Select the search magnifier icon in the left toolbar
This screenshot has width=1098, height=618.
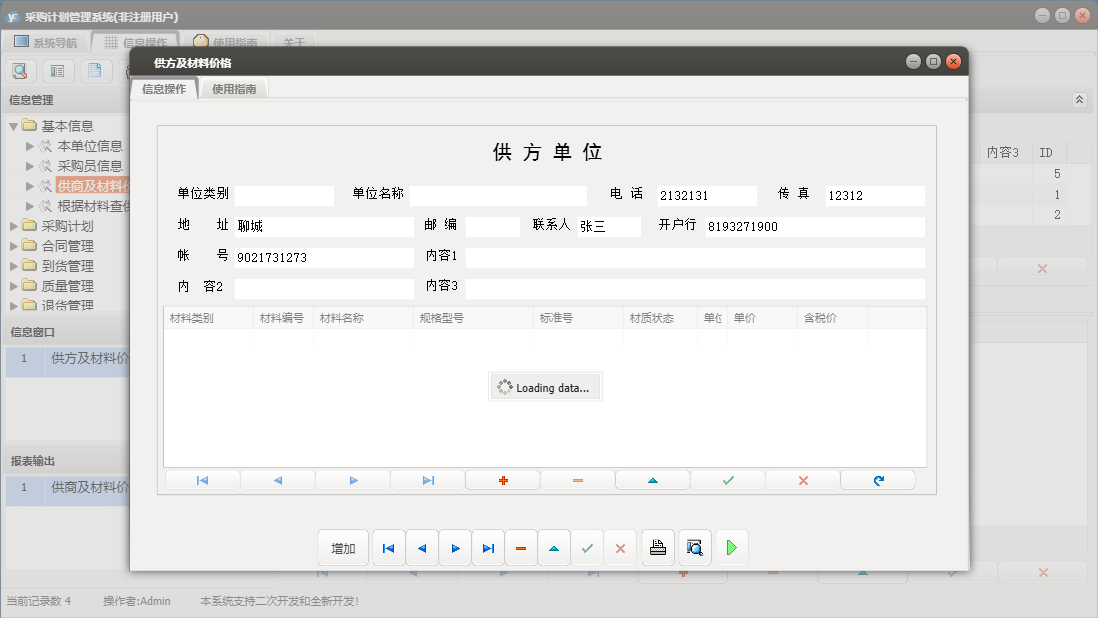pyautogui.click(x=20, y=70)
